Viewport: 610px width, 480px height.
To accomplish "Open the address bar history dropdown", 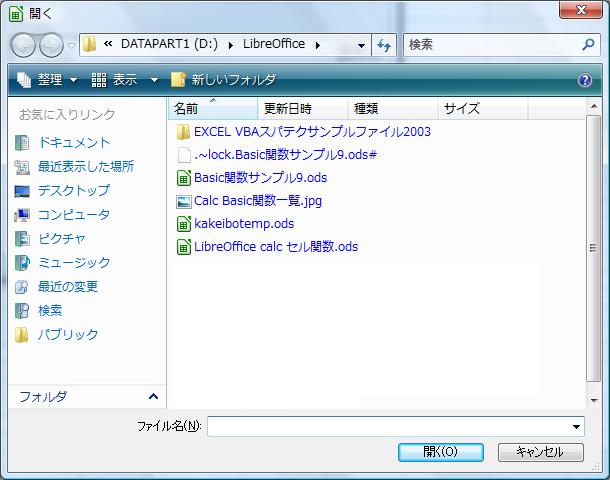I will pyautogui.click(x=361, y=46).
